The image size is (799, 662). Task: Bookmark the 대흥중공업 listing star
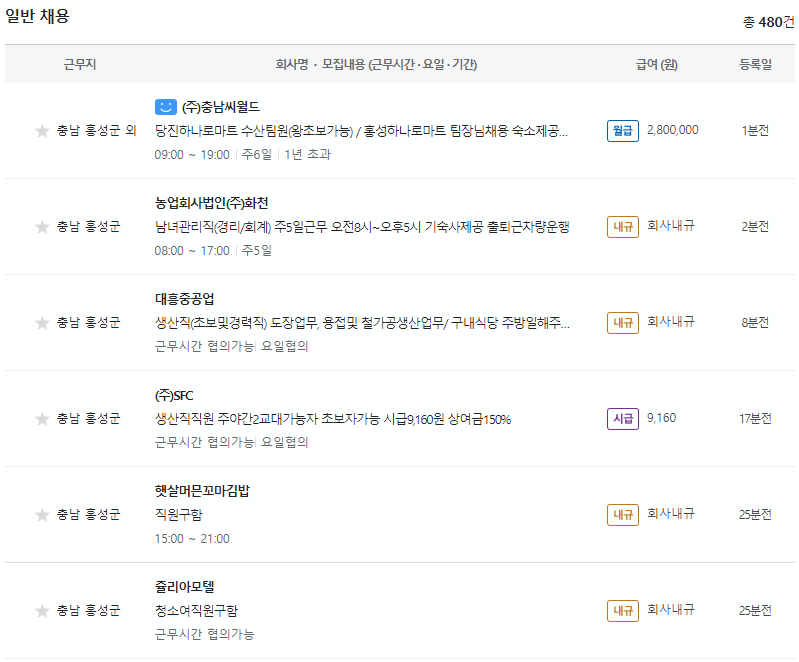[x=42, y=323]
